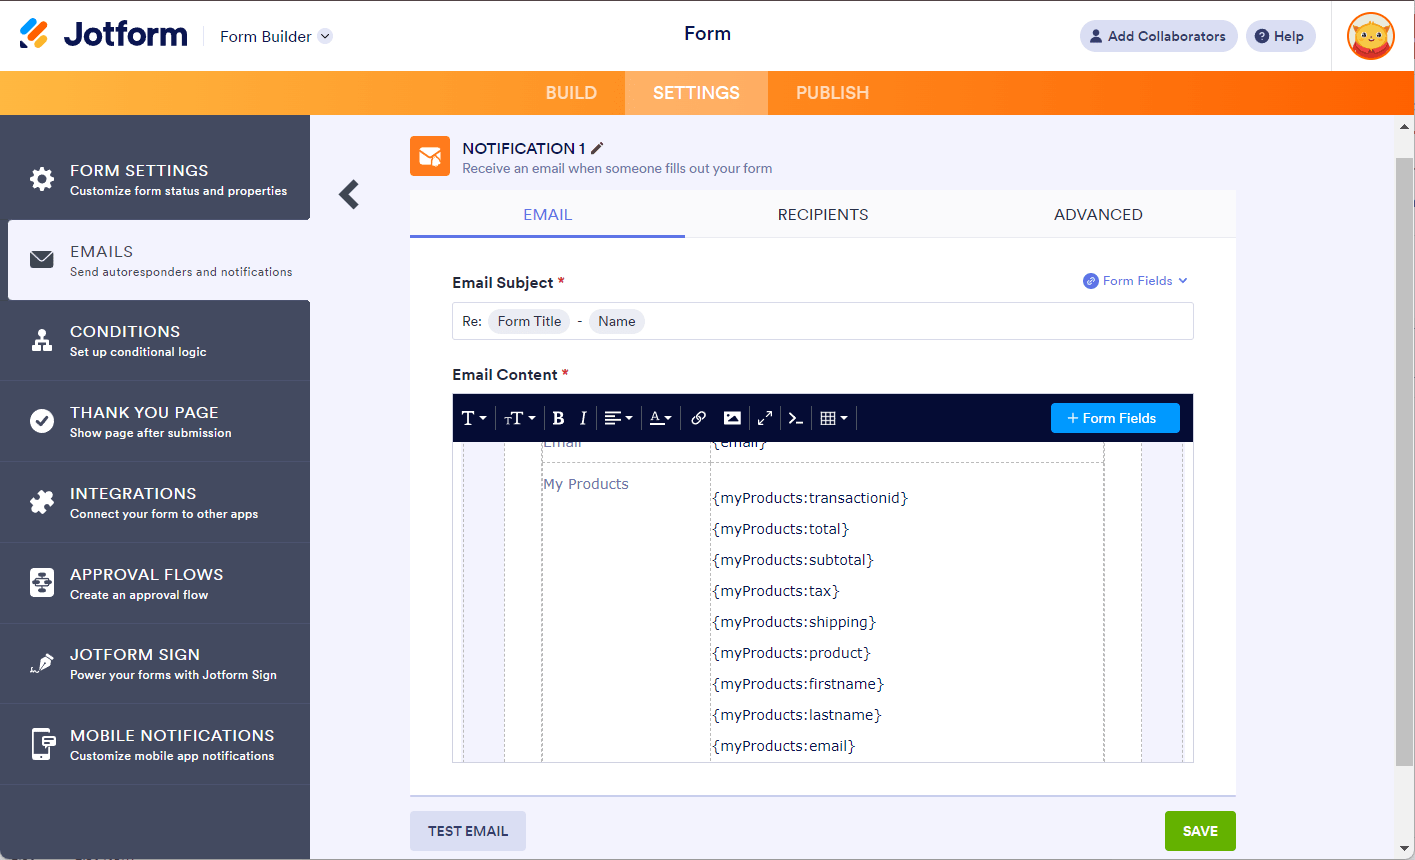Open the insert table dropdown
The width and height of the screenshot is (1415, 860).
coord(833,418)
